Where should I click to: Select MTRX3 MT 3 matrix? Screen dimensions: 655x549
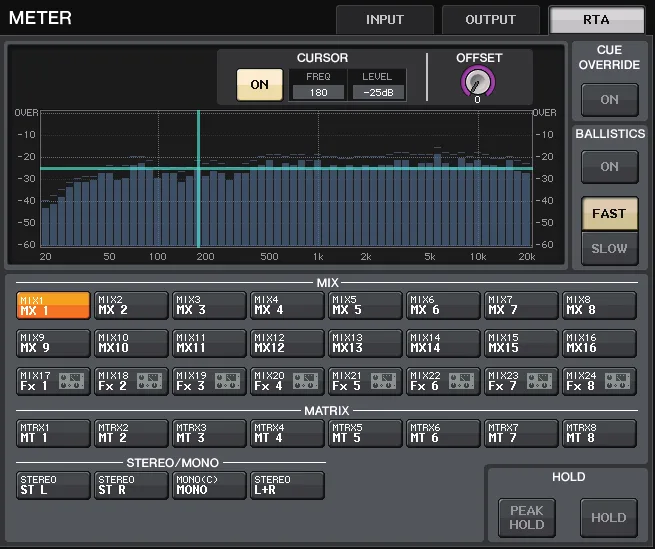pyautogui.click(x=209, y=434)
